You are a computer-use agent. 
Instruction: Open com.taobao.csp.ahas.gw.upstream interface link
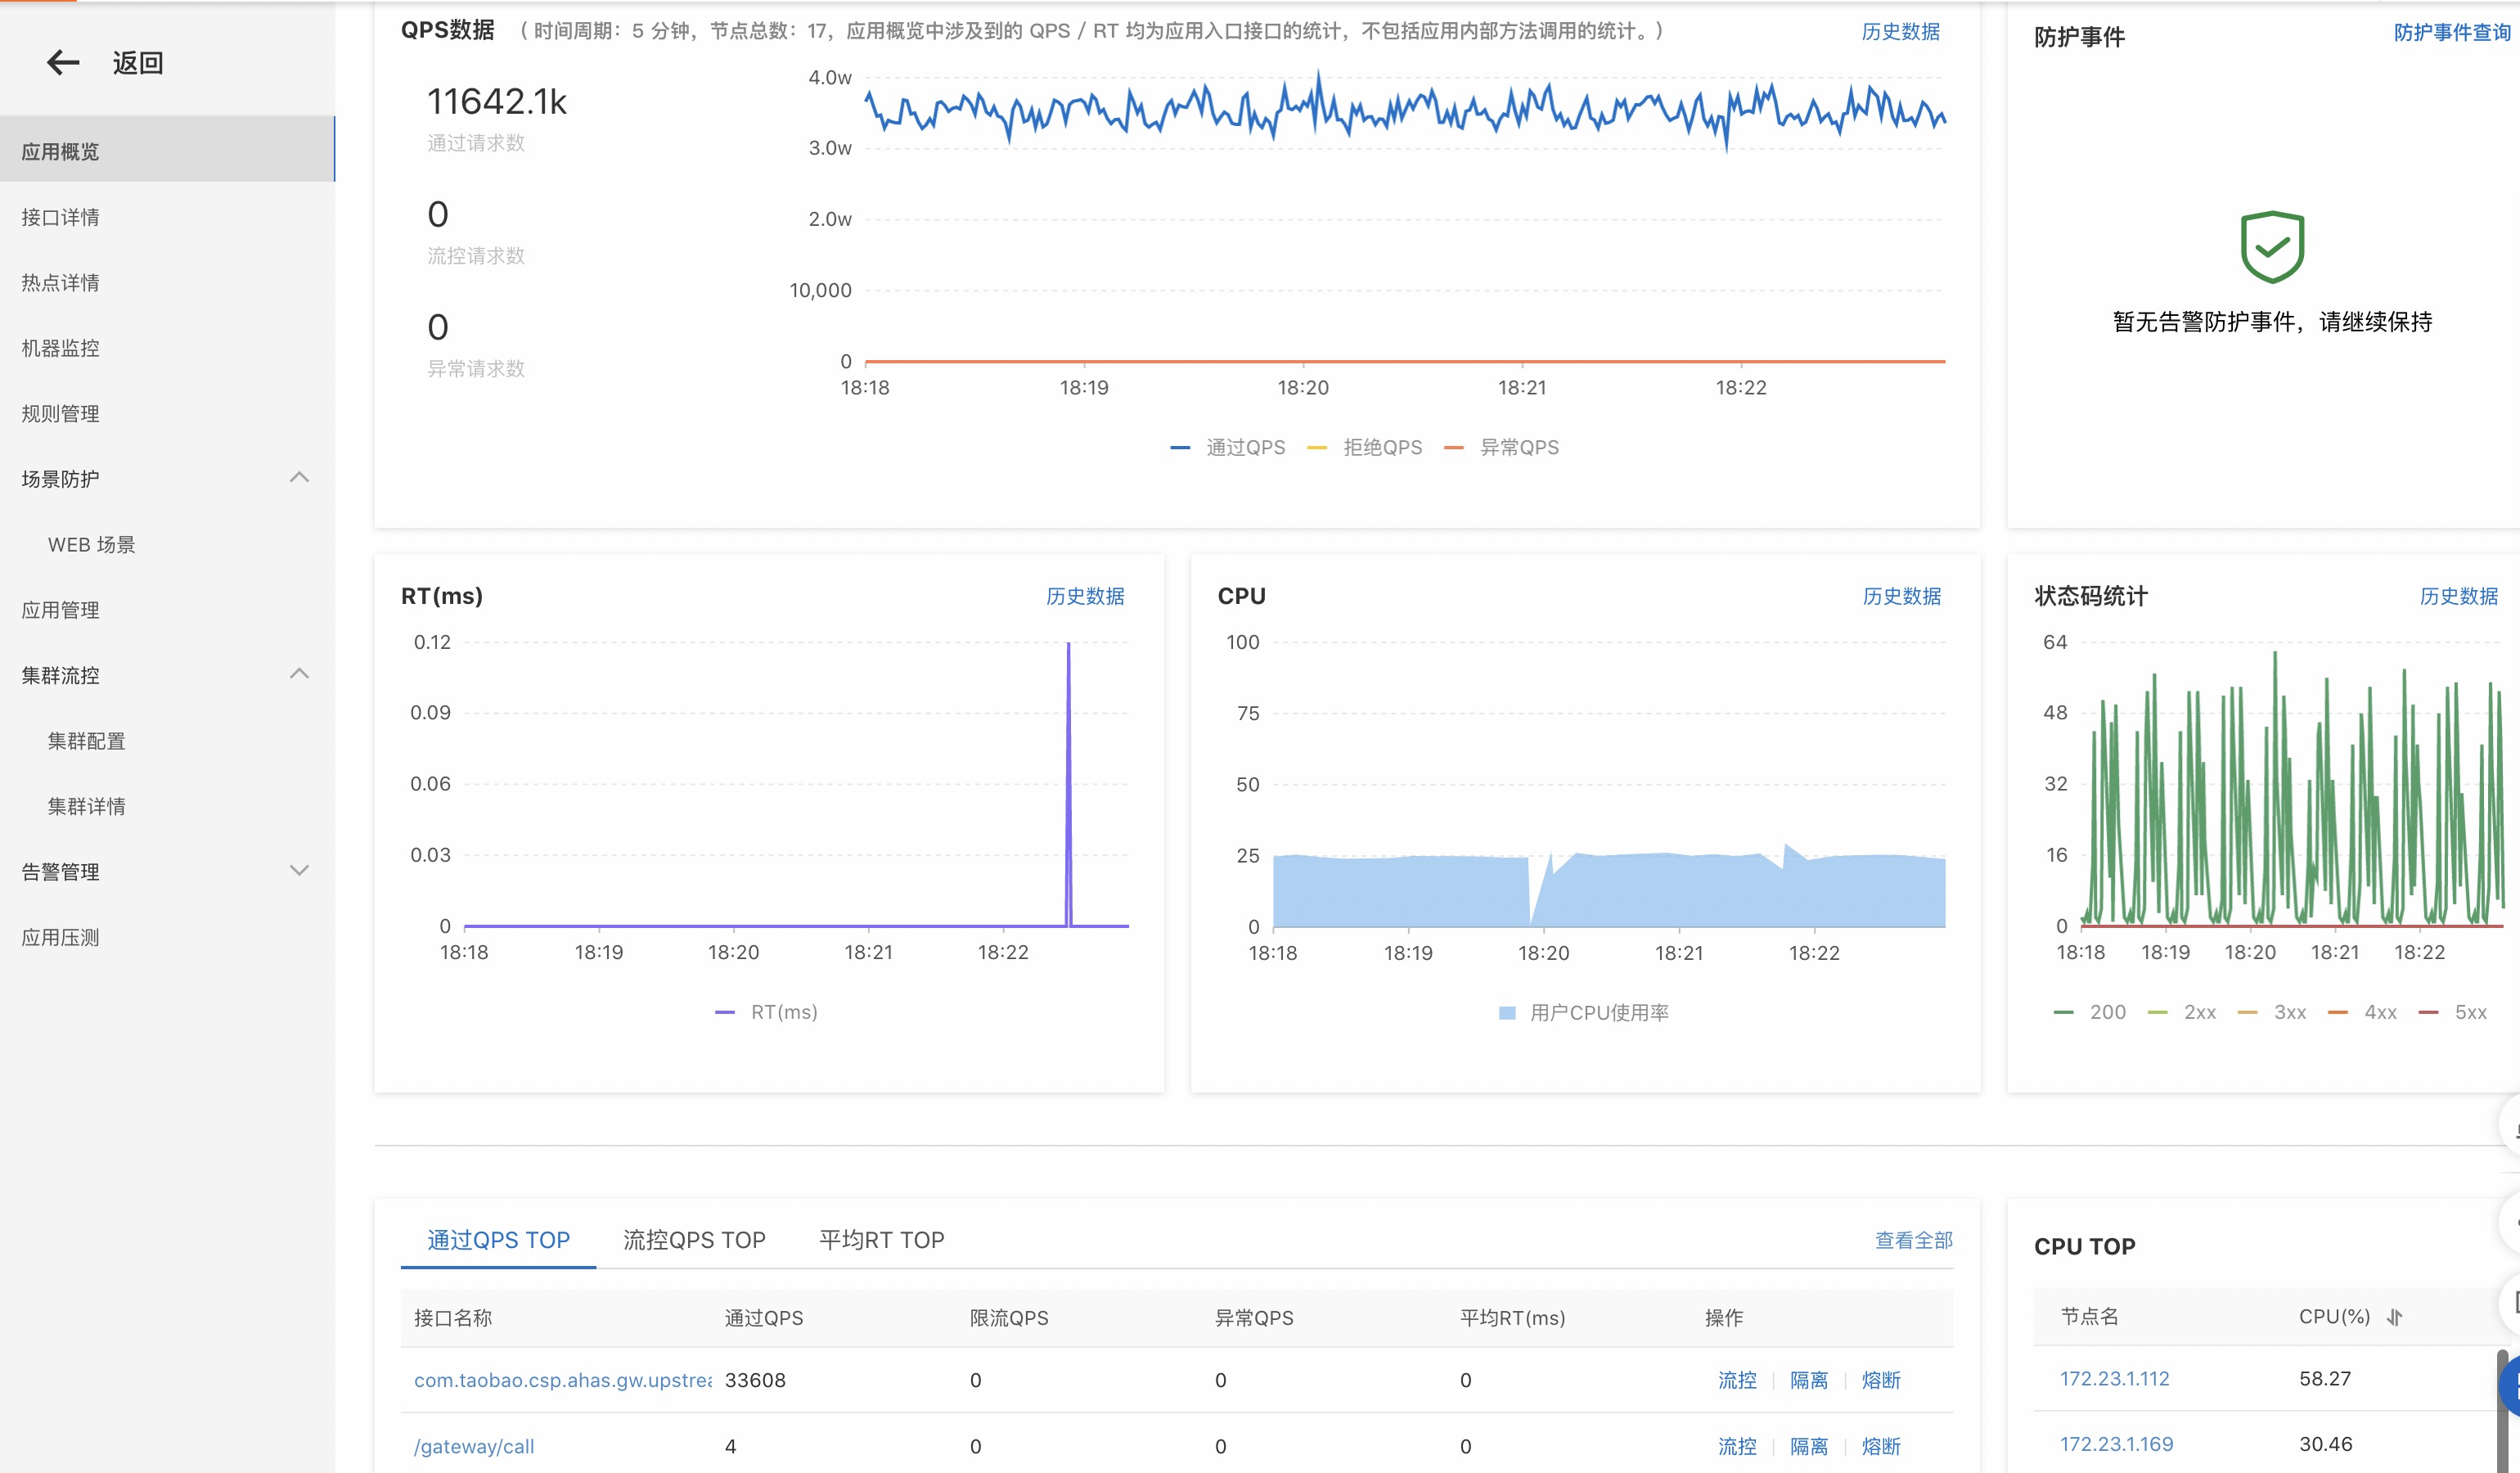click(563, 1380)
